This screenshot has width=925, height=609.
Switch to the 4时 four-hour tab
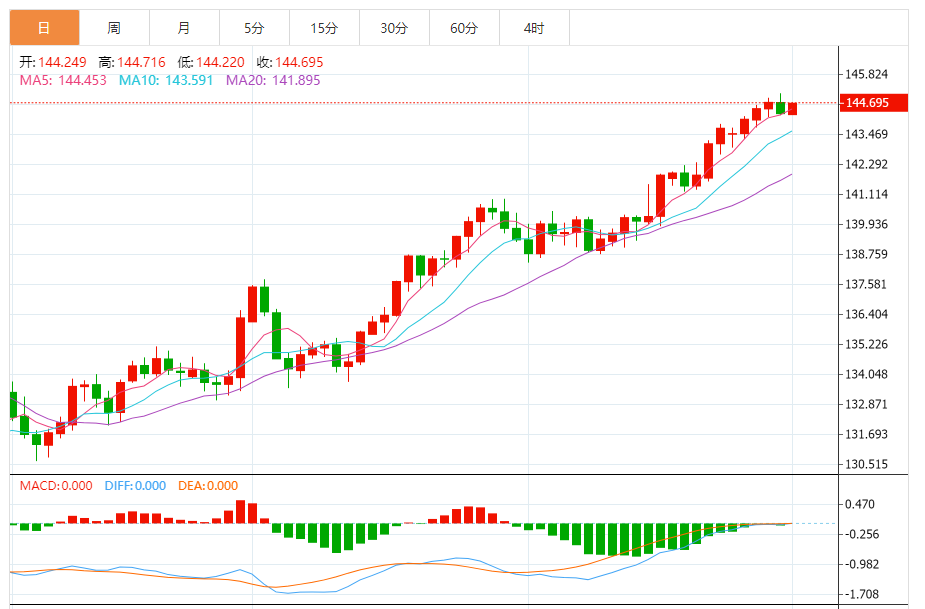click(x=534, y=28)
